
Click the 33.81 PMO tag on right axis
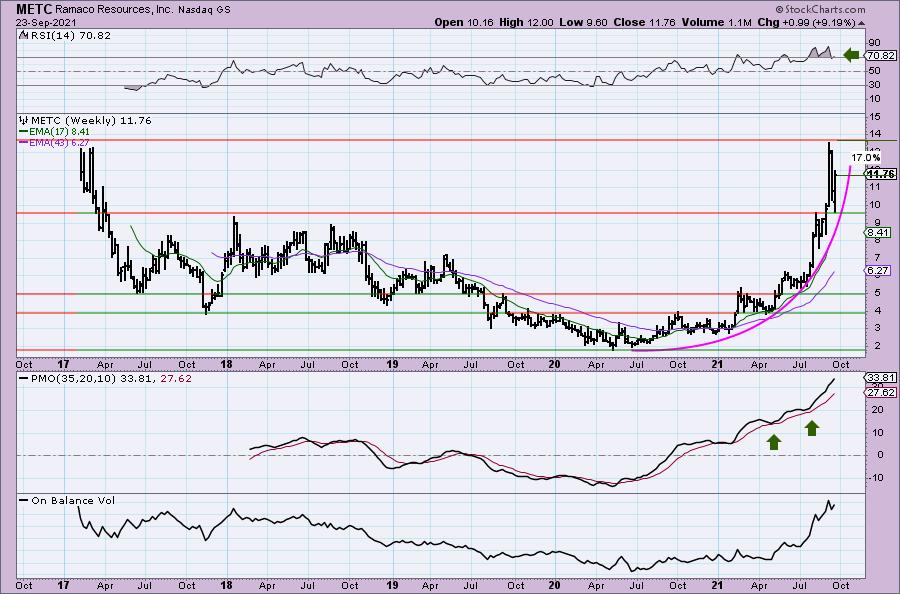pyautogui.click(x=881, y=378)
